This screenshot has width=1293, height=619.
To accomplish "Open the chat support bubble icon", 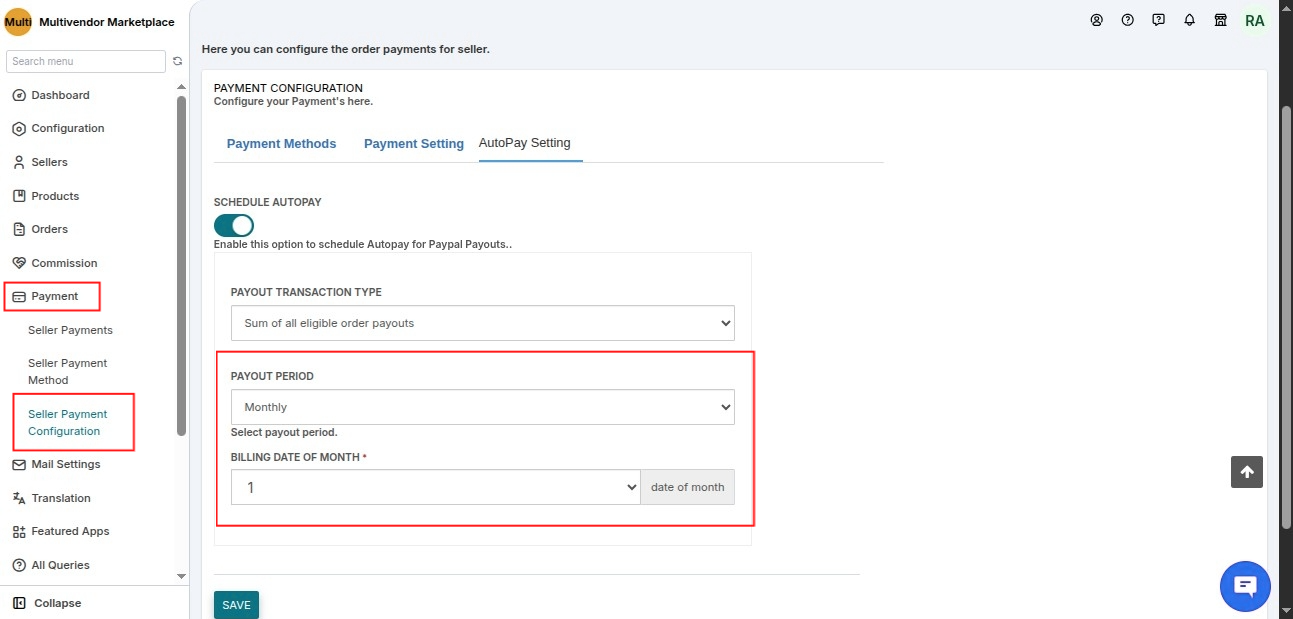I will [x=1245, y=586].
